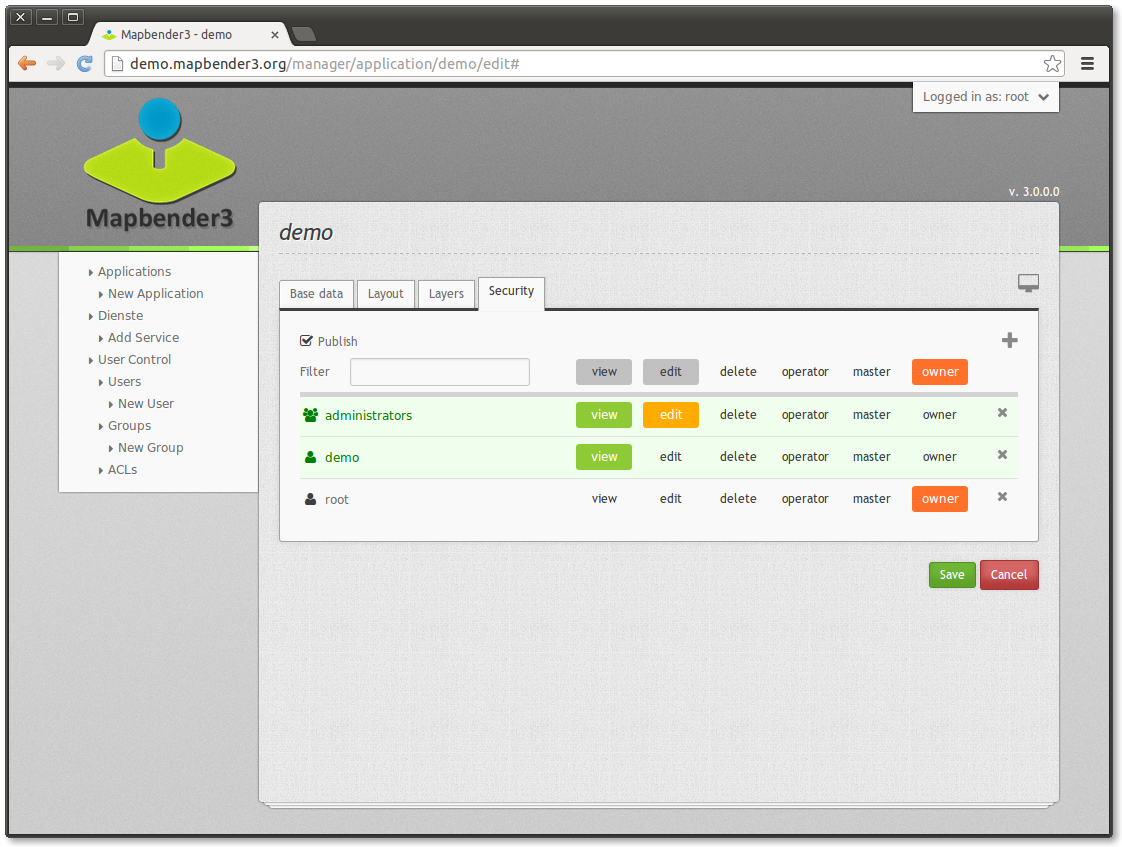Enable delete permission for administrators
1122x847 pixels.
[x=738, y=415]
